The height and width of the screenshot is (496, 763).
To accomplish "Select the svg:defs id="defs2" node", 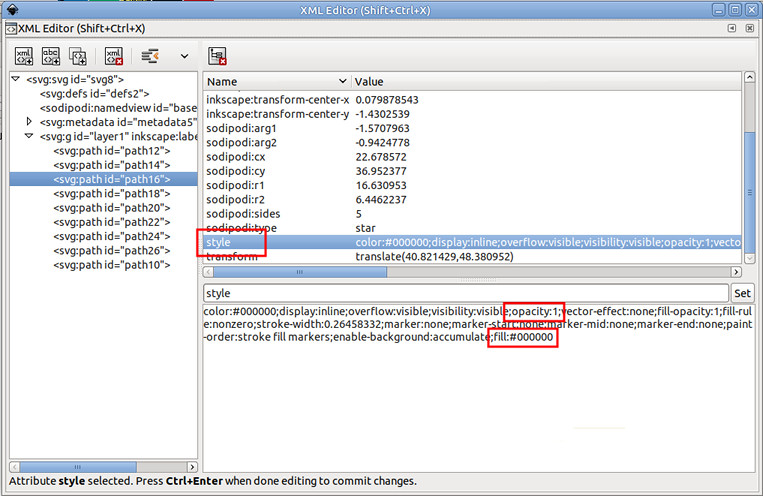I will click(94, 93).
